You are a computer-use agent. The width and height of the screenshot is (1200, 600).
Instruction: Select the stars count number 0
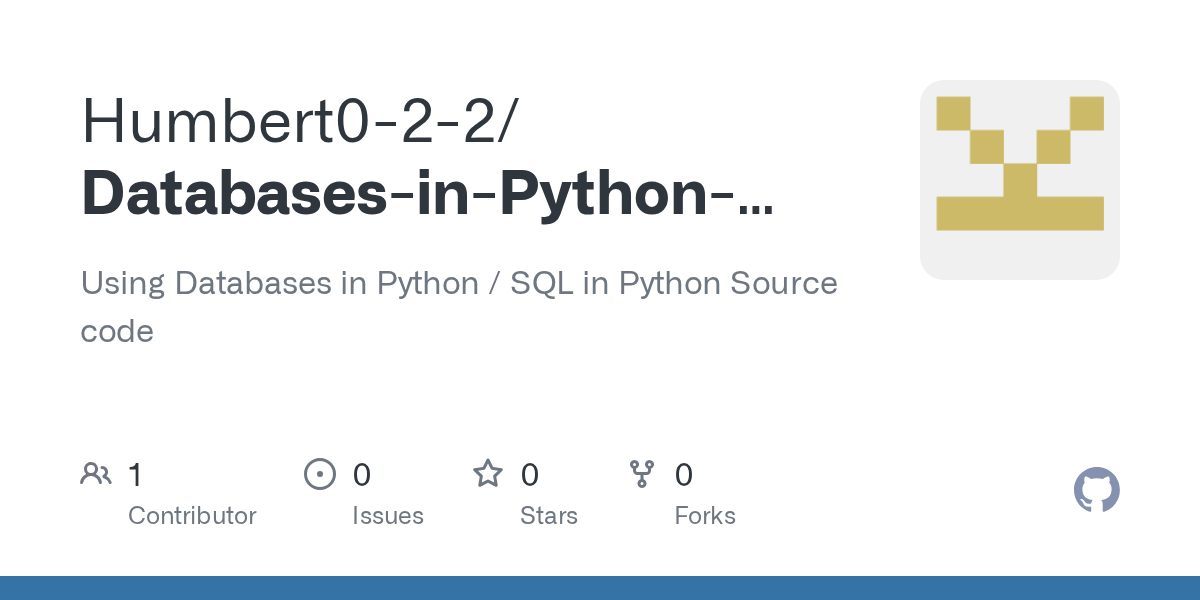click(x=530, y=474)
